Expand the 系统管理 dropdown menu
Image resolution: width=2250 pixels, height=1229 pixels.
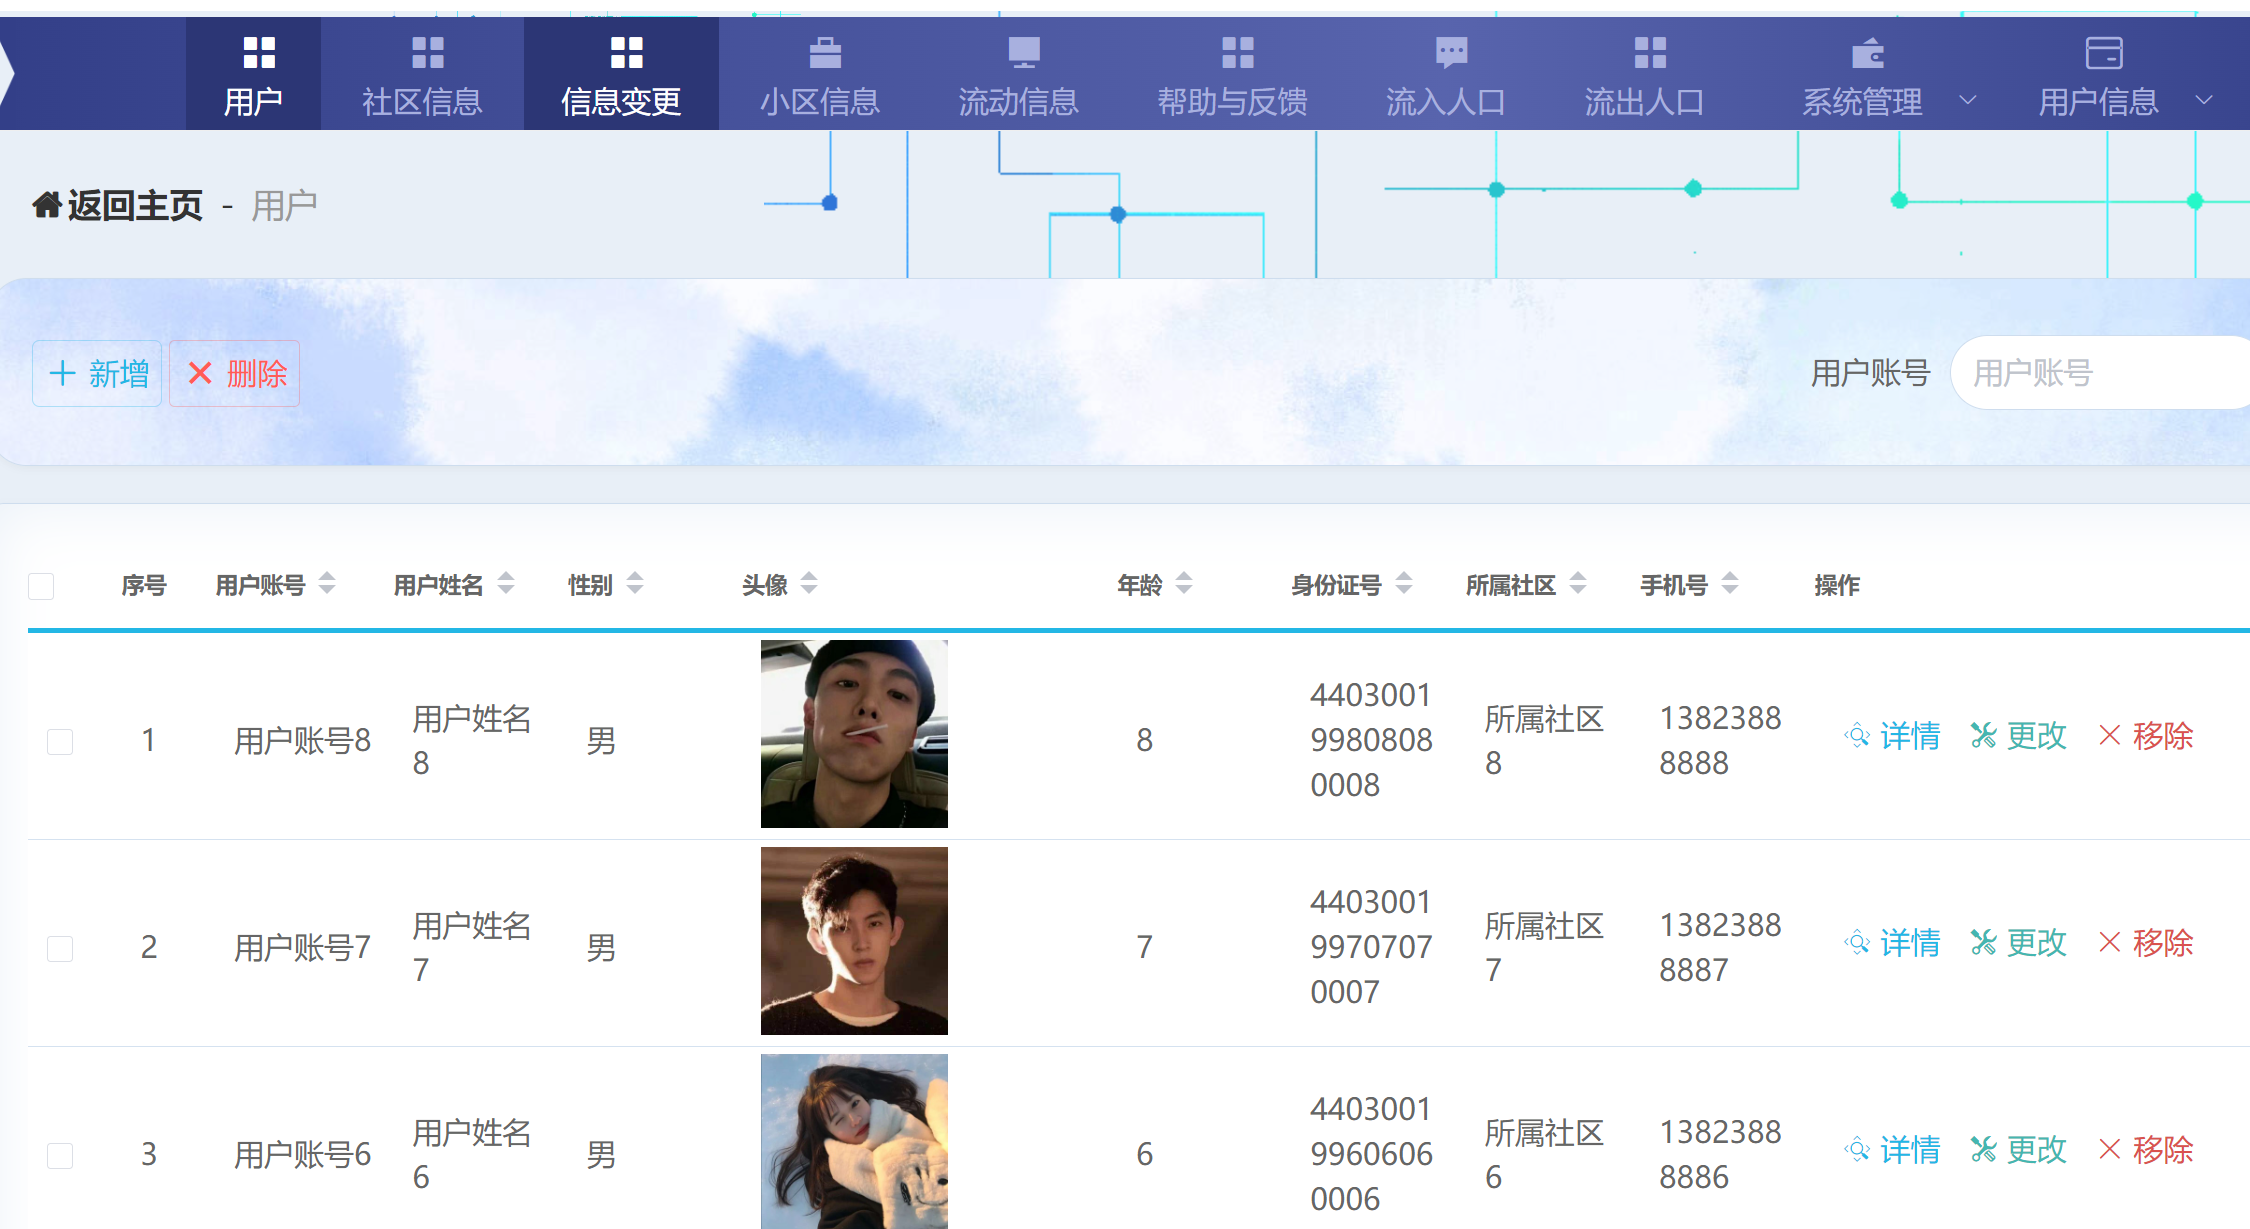point(1968,101)
